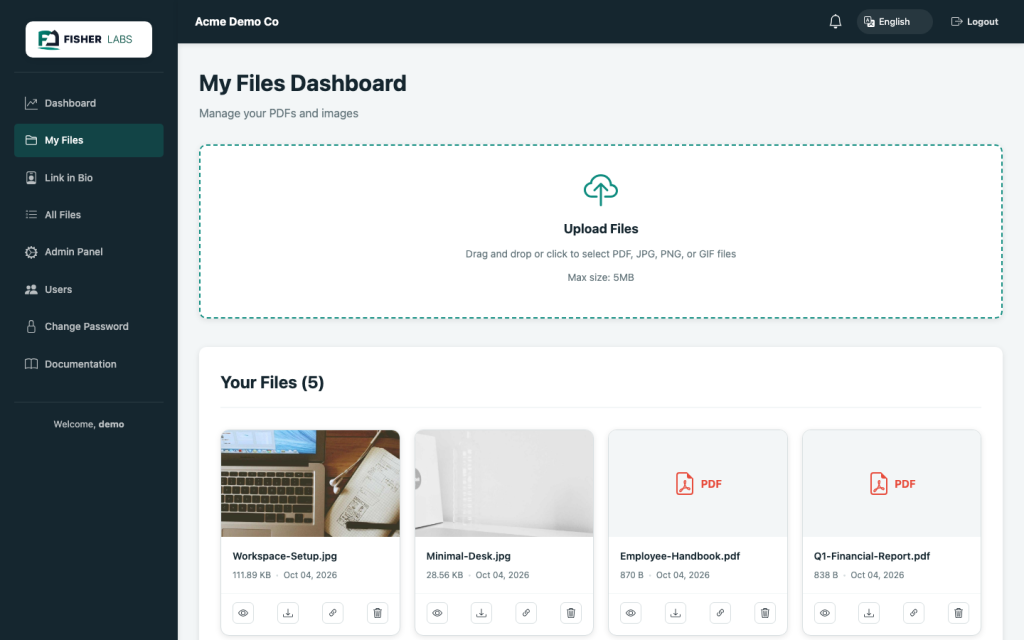Click the Employee-Handbook.pdf file name
The width and height of the screenshot is (1024, 640).
pos(680,556)
